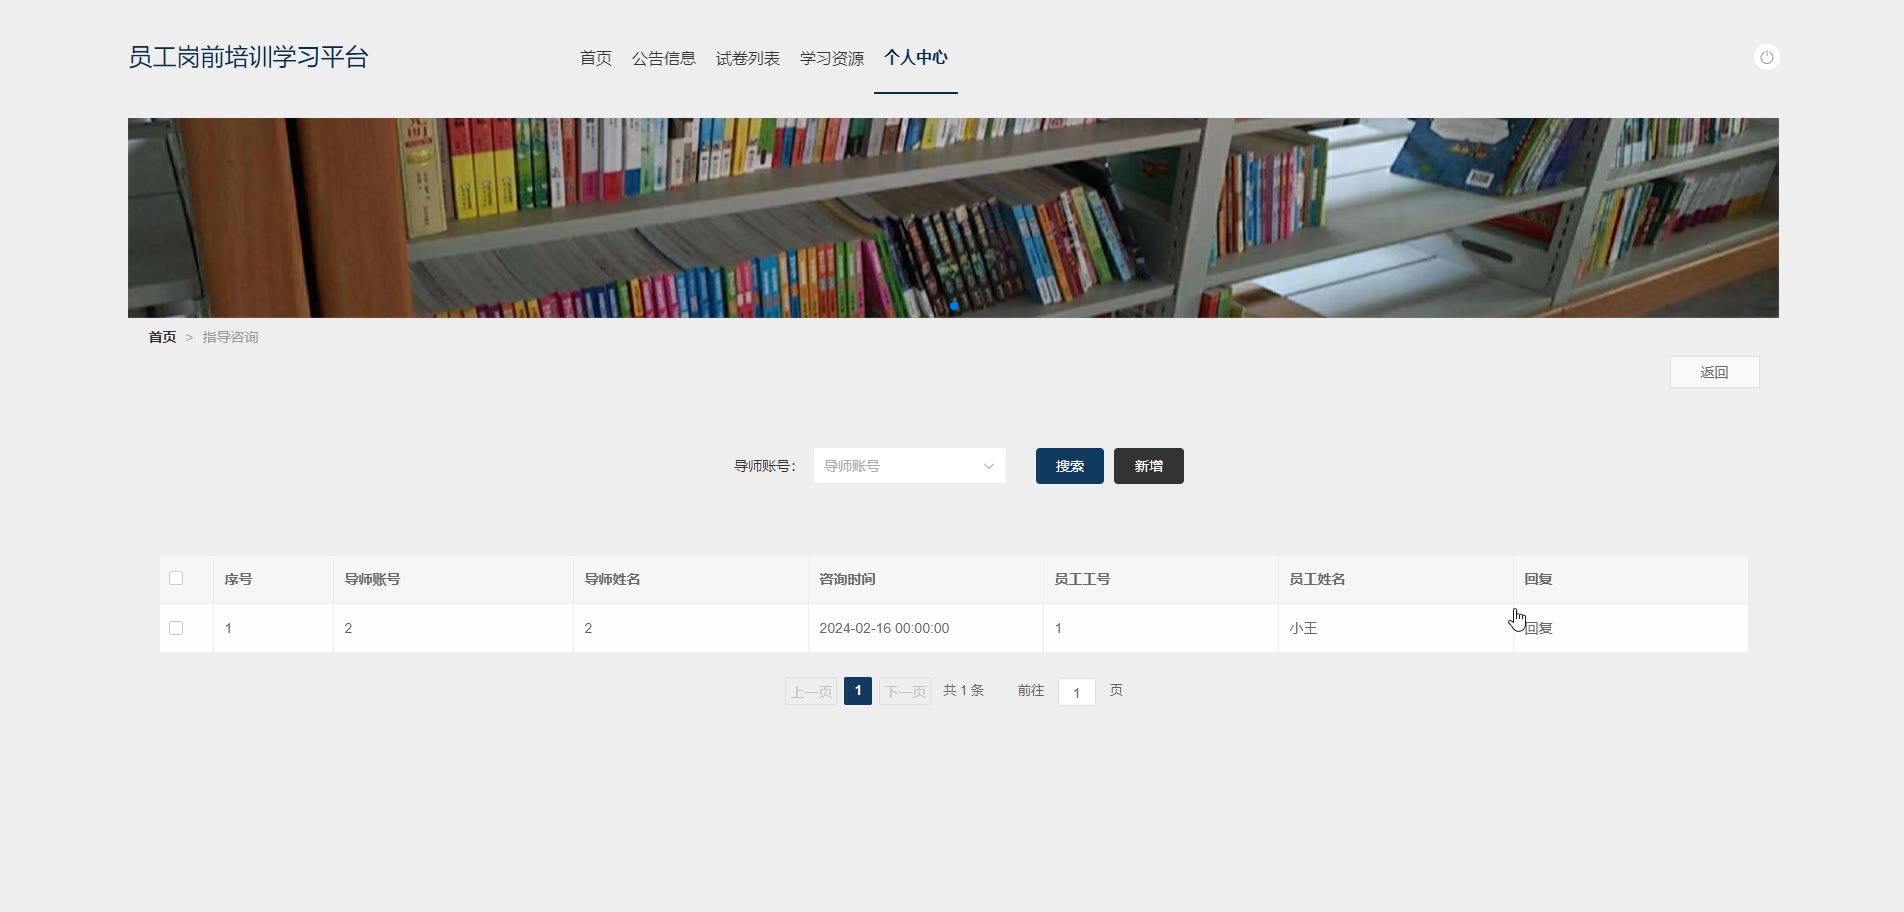Click the bookshelf banner image
Viewport: 1904px width, 912px height.
(953, 218)
